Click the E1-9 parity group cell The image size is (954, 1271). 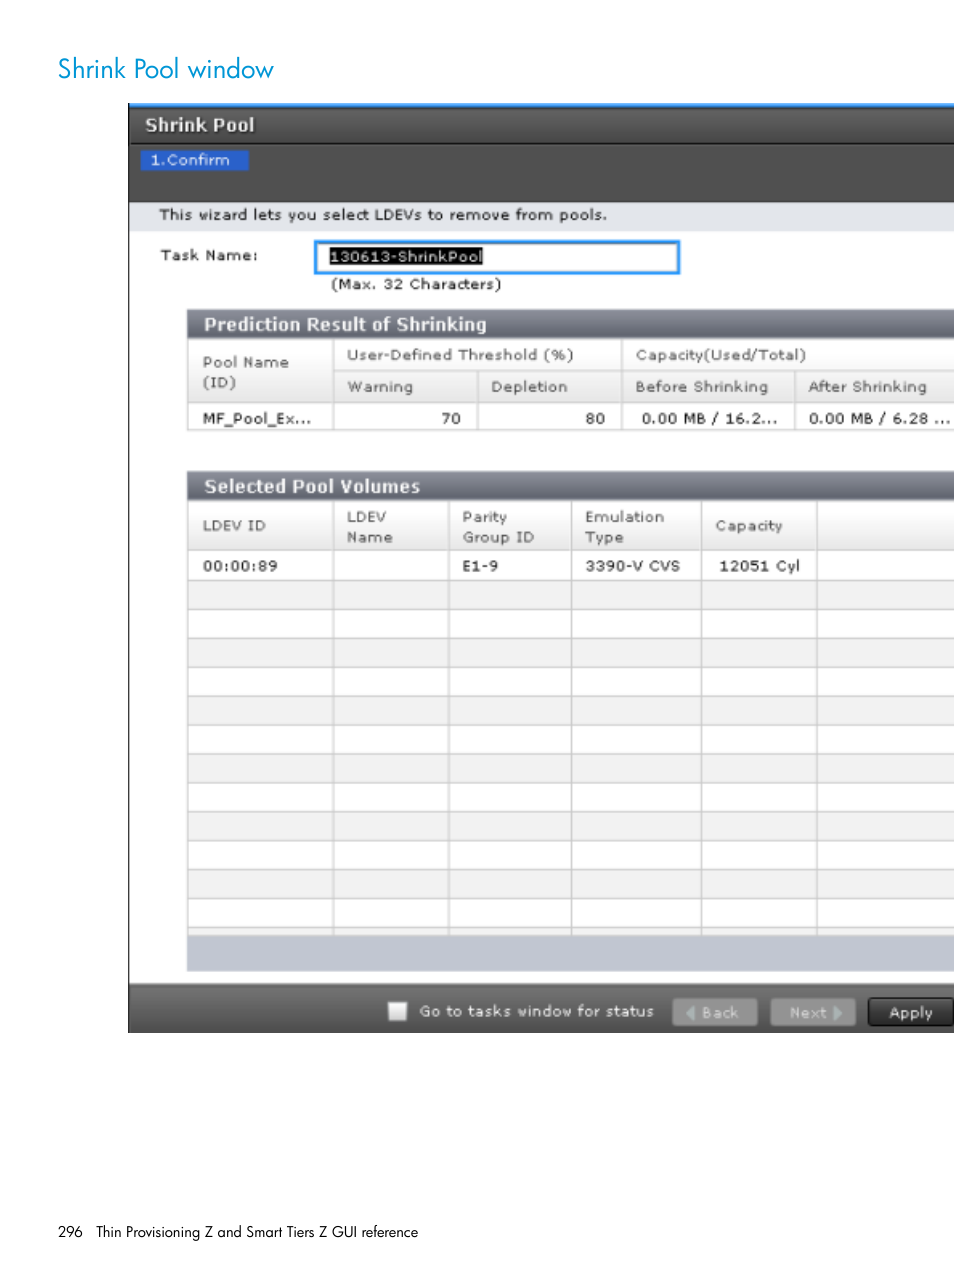pyautogui.click(x=510, y=566)
